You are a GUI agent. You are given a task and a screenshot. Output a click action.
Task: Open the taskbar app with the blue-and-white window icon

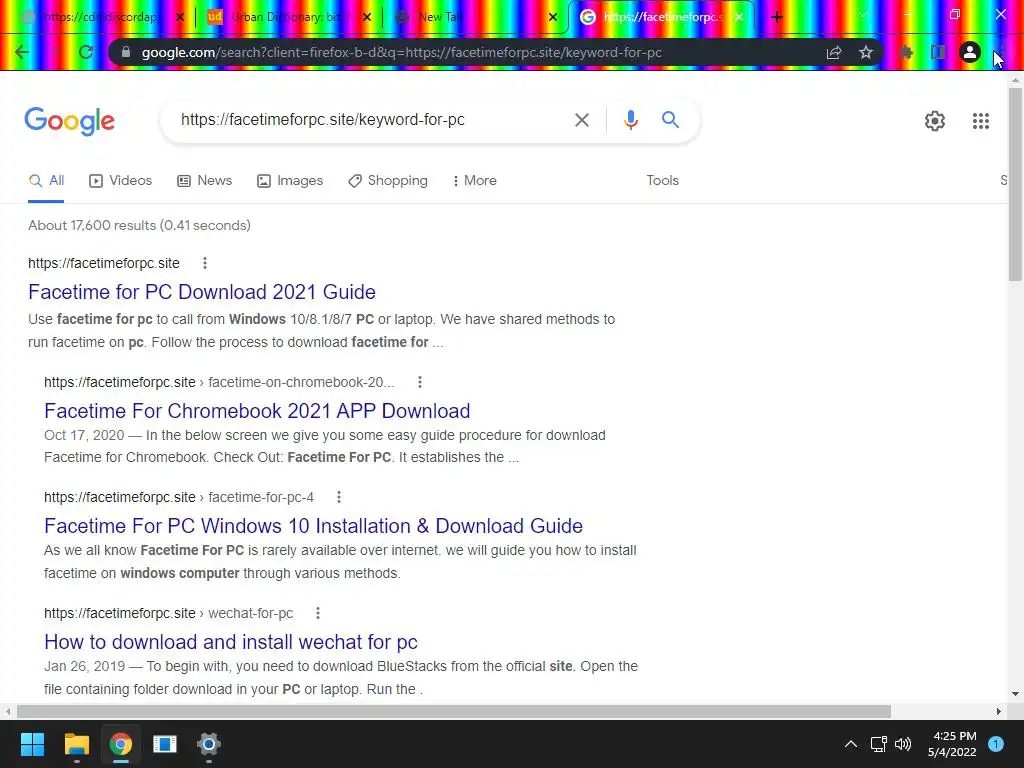click(x=165, y=744)
